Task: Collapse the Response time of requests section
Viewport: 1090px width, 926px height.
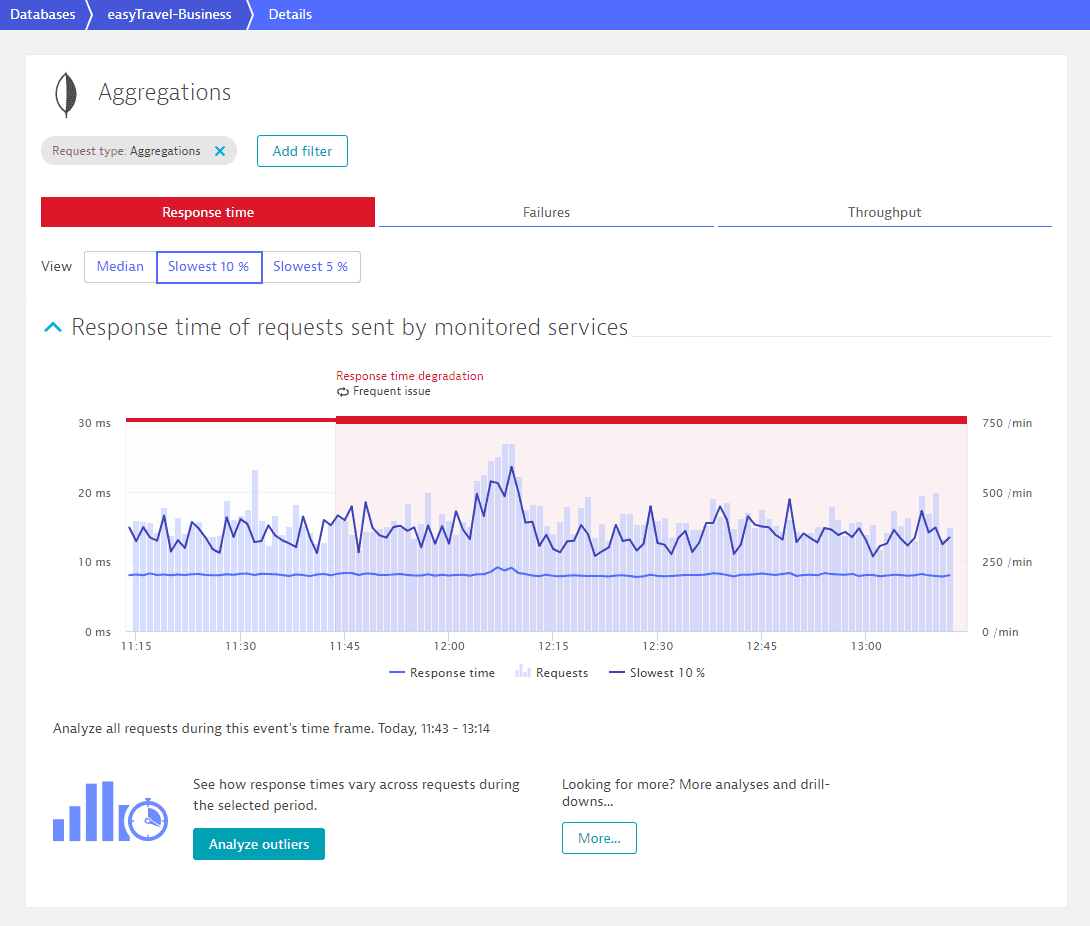Action: [x=52, y=327]
